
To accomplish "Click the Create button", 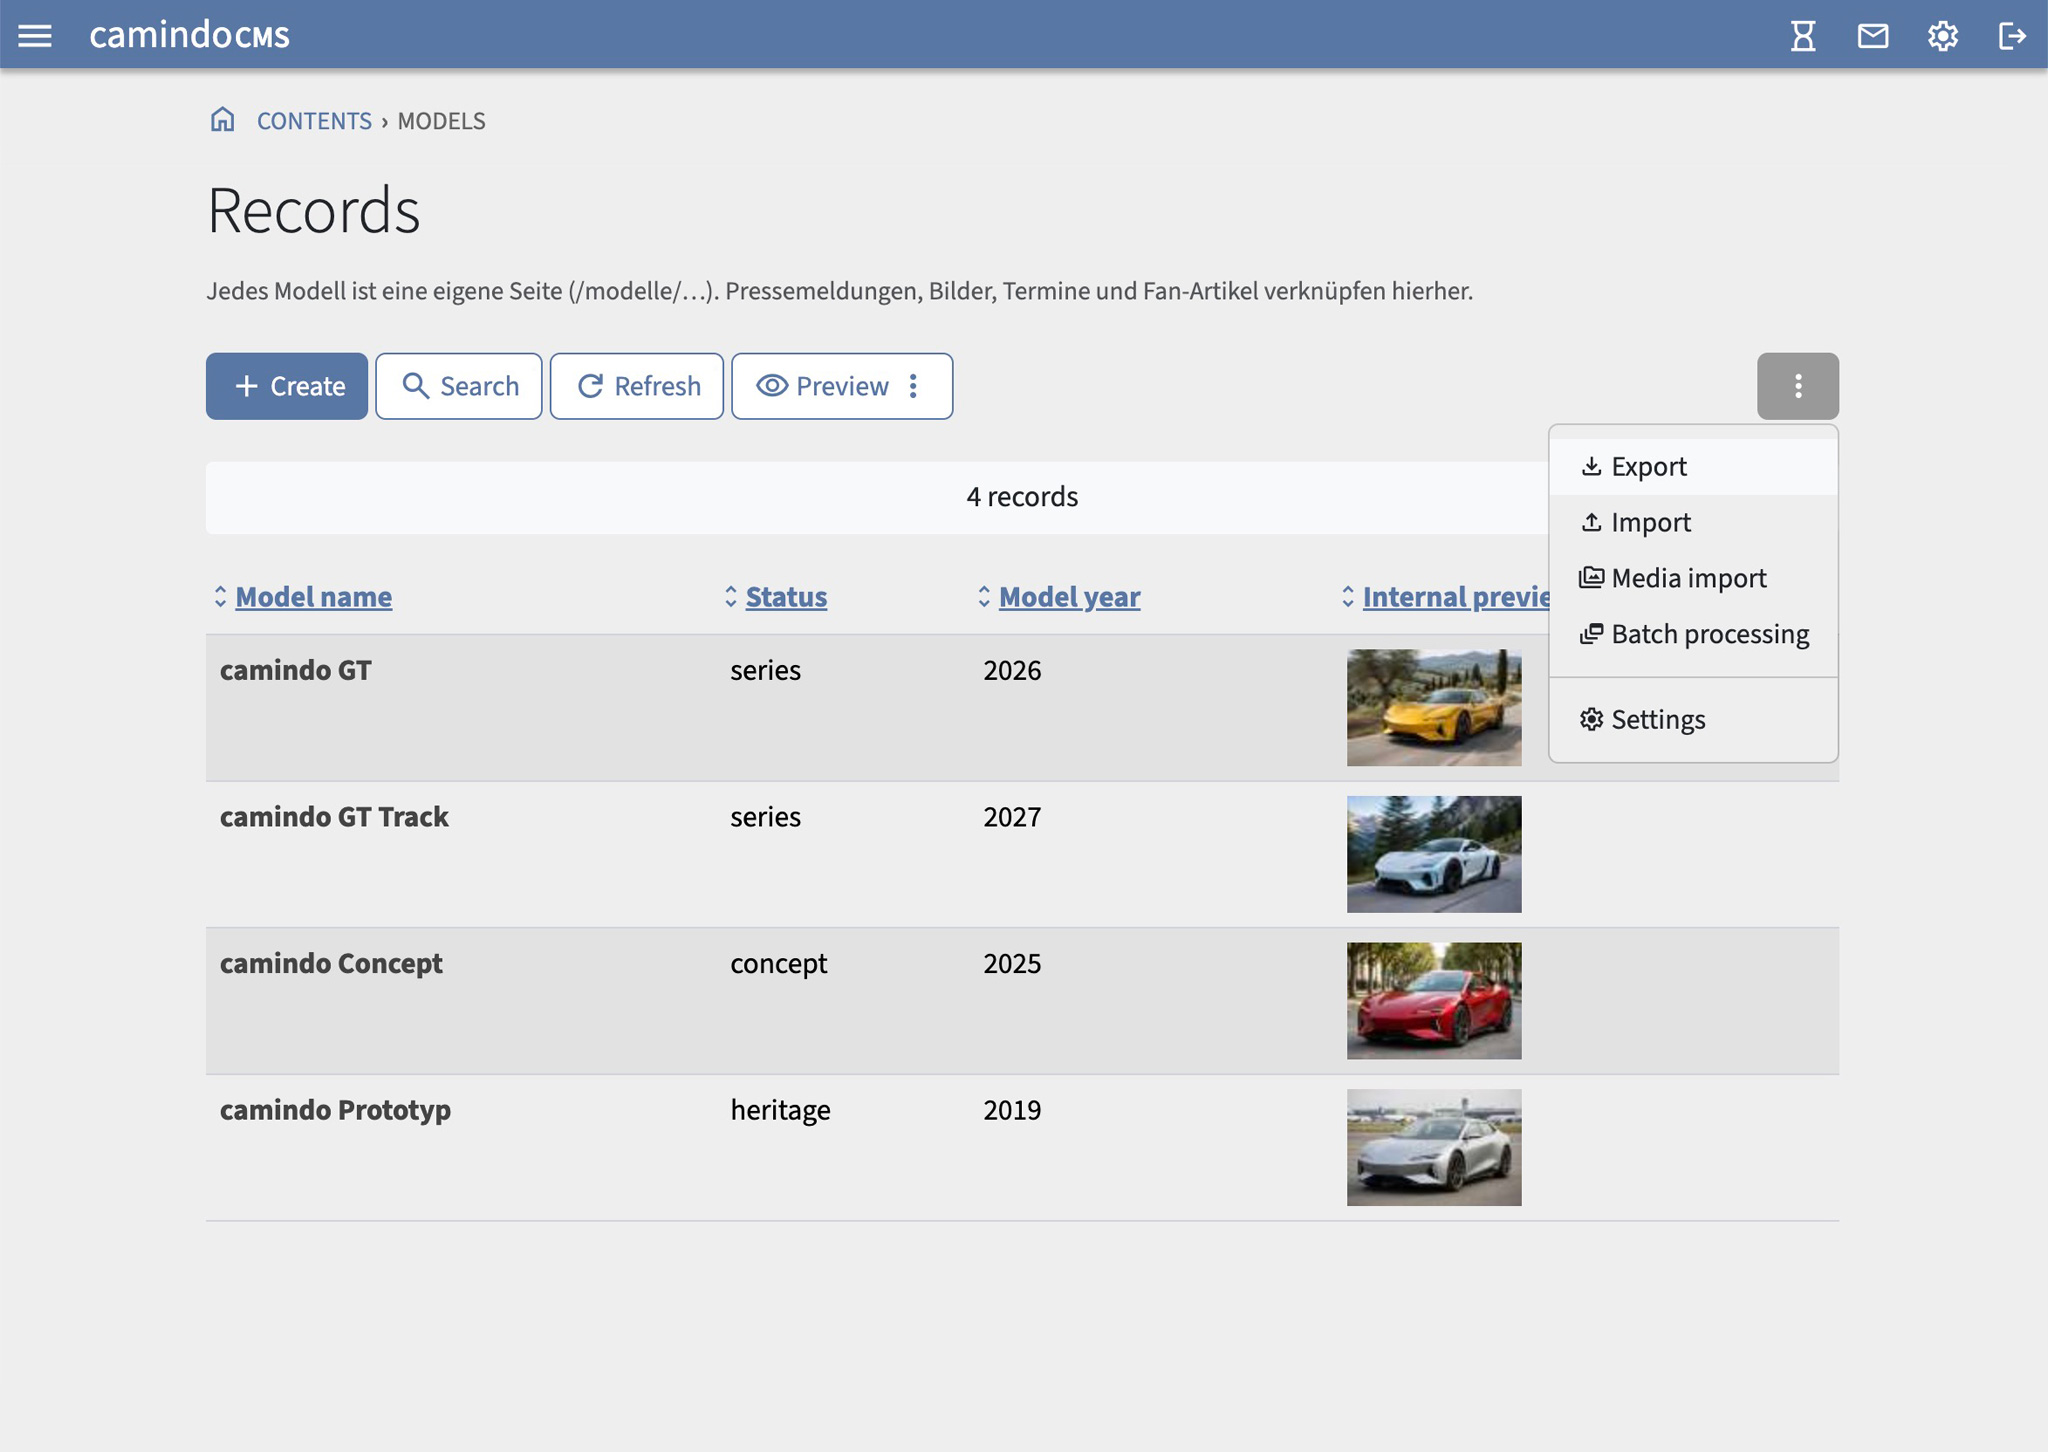I will coord(287,386).
